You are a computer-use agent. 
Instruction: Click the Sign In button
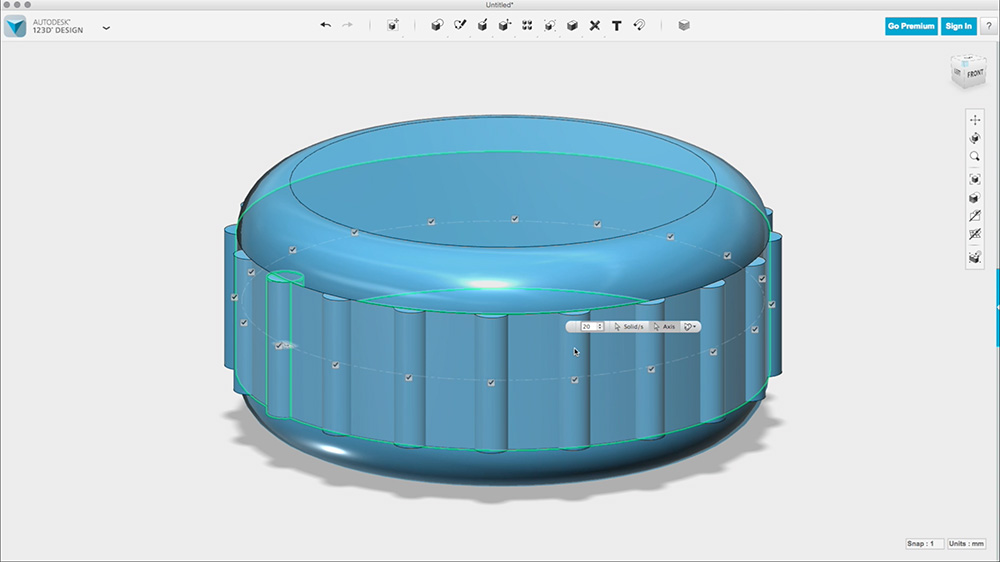pos(959,26)
